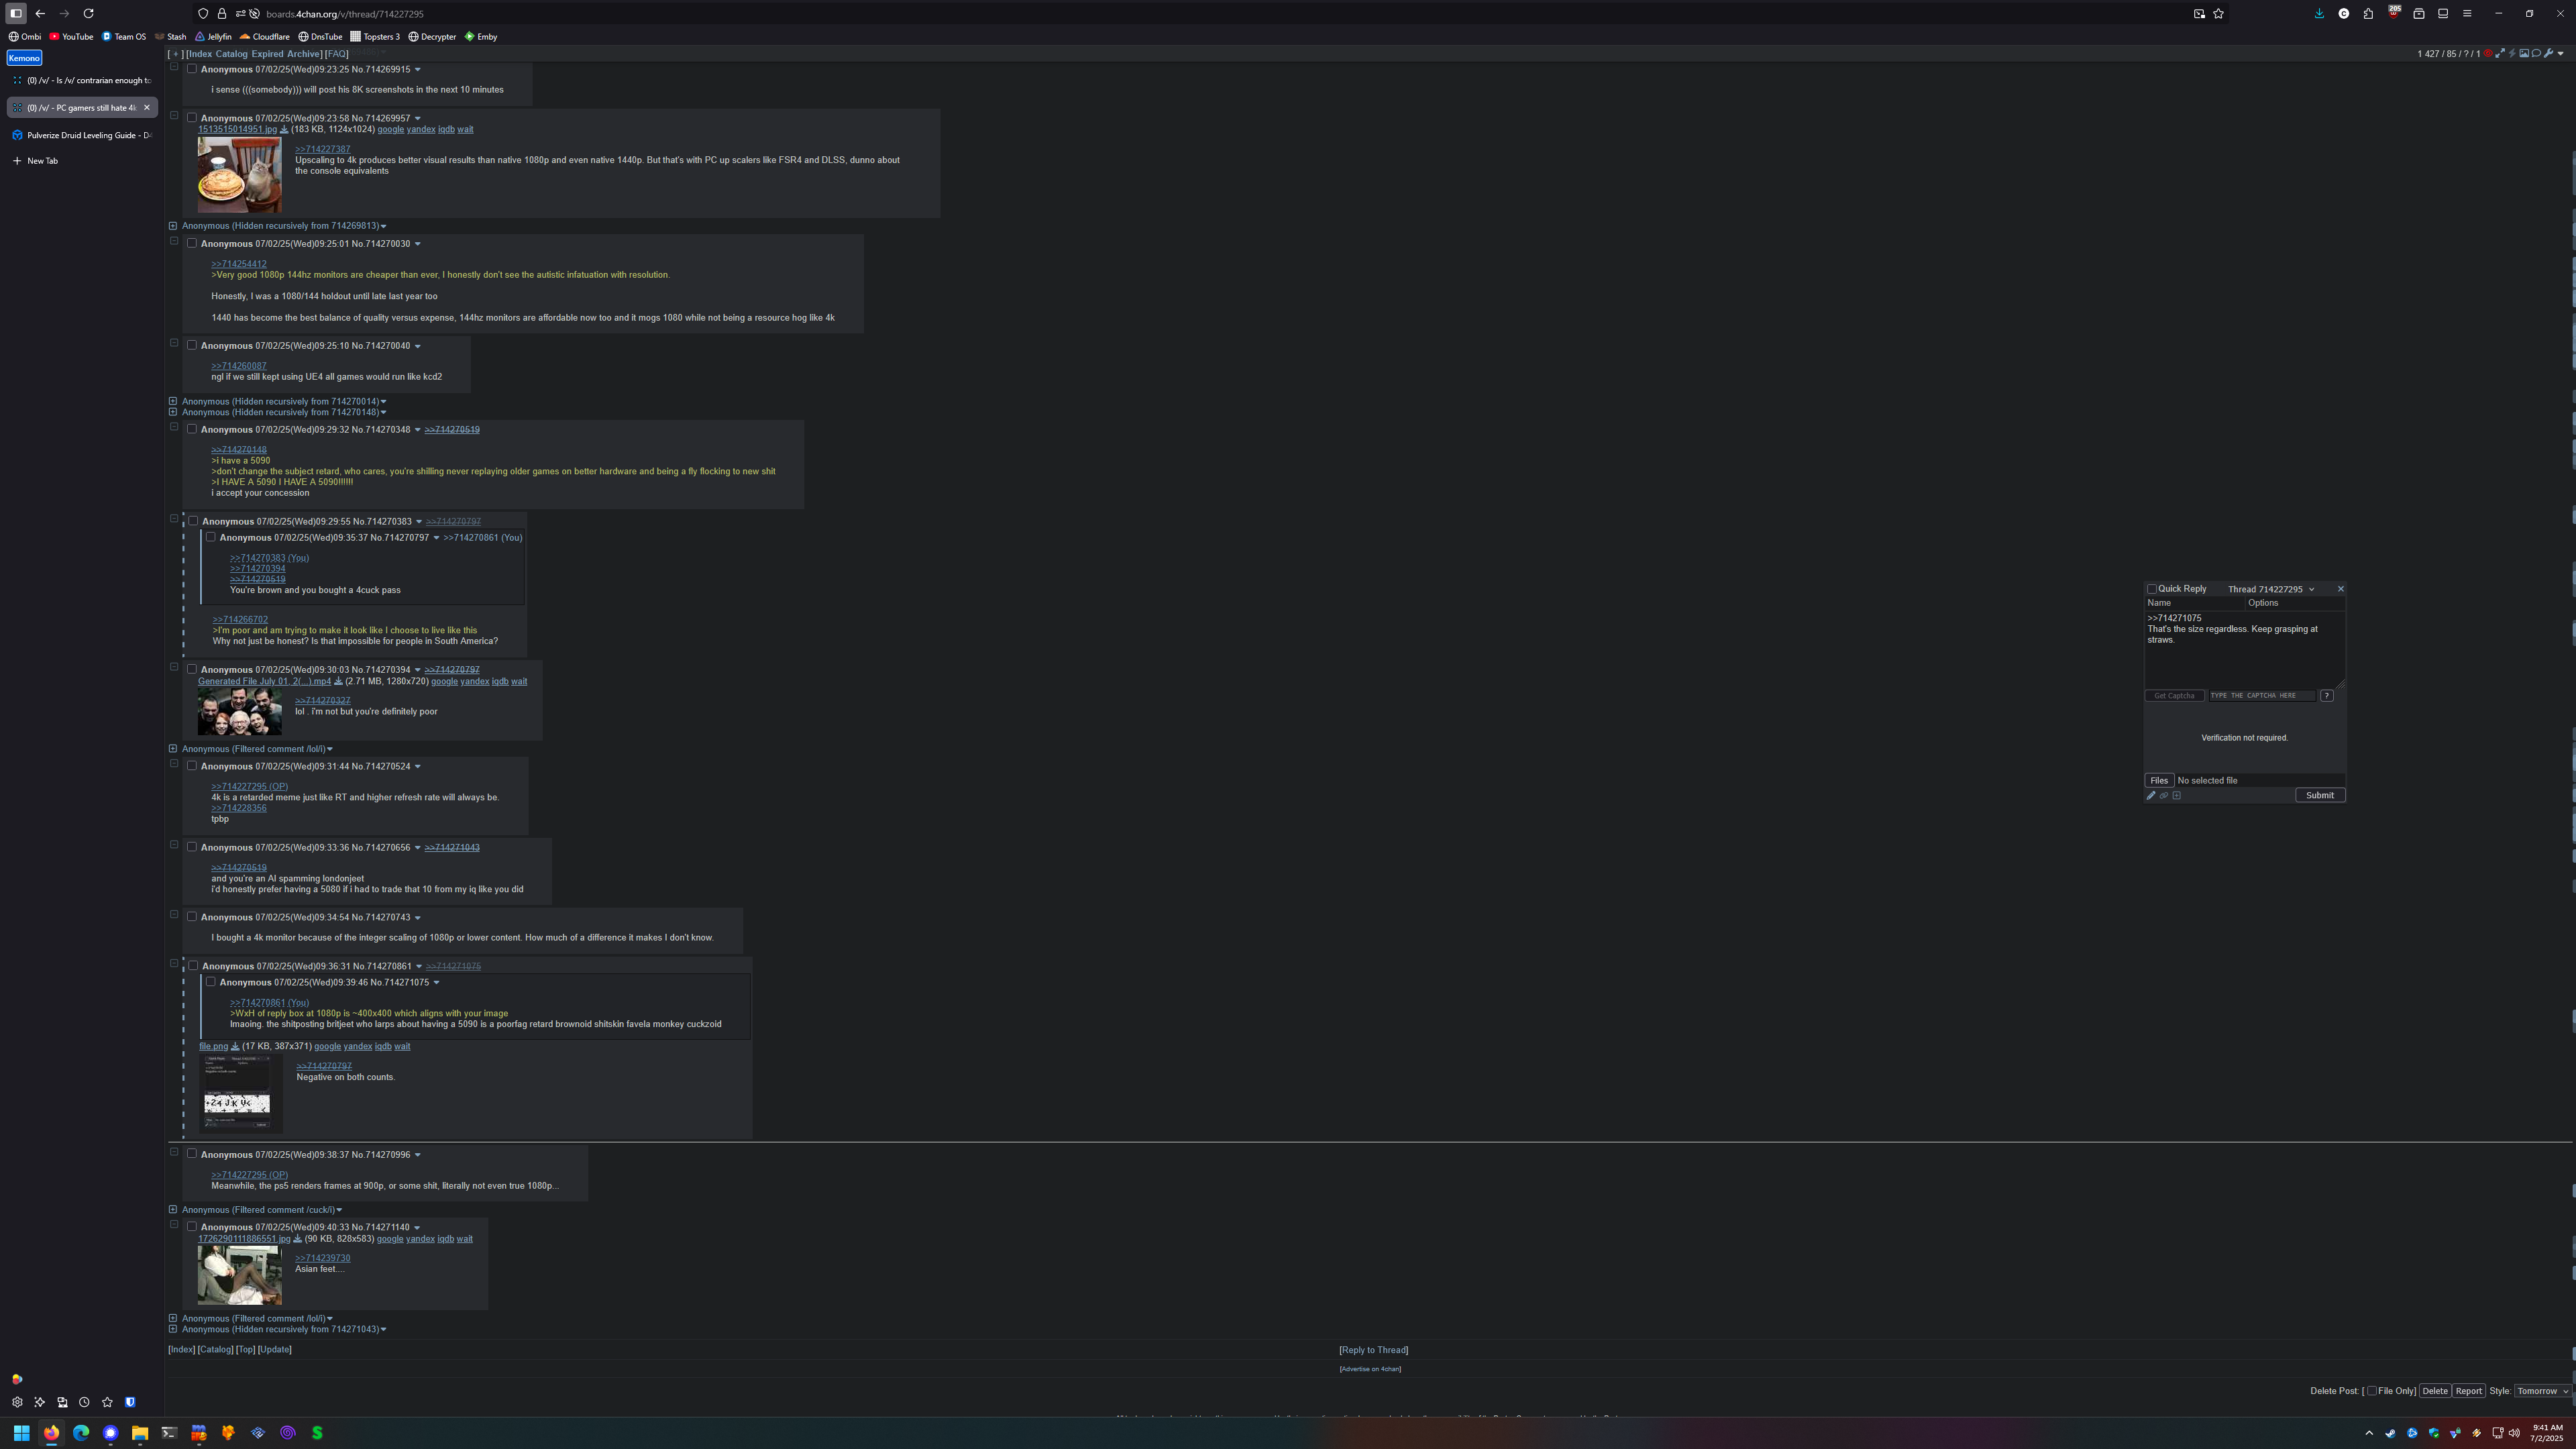Viewport: 2576px width, 1449px height.
Task: Open Microsoft Edge from taskbar
Action: (81, 1432)
